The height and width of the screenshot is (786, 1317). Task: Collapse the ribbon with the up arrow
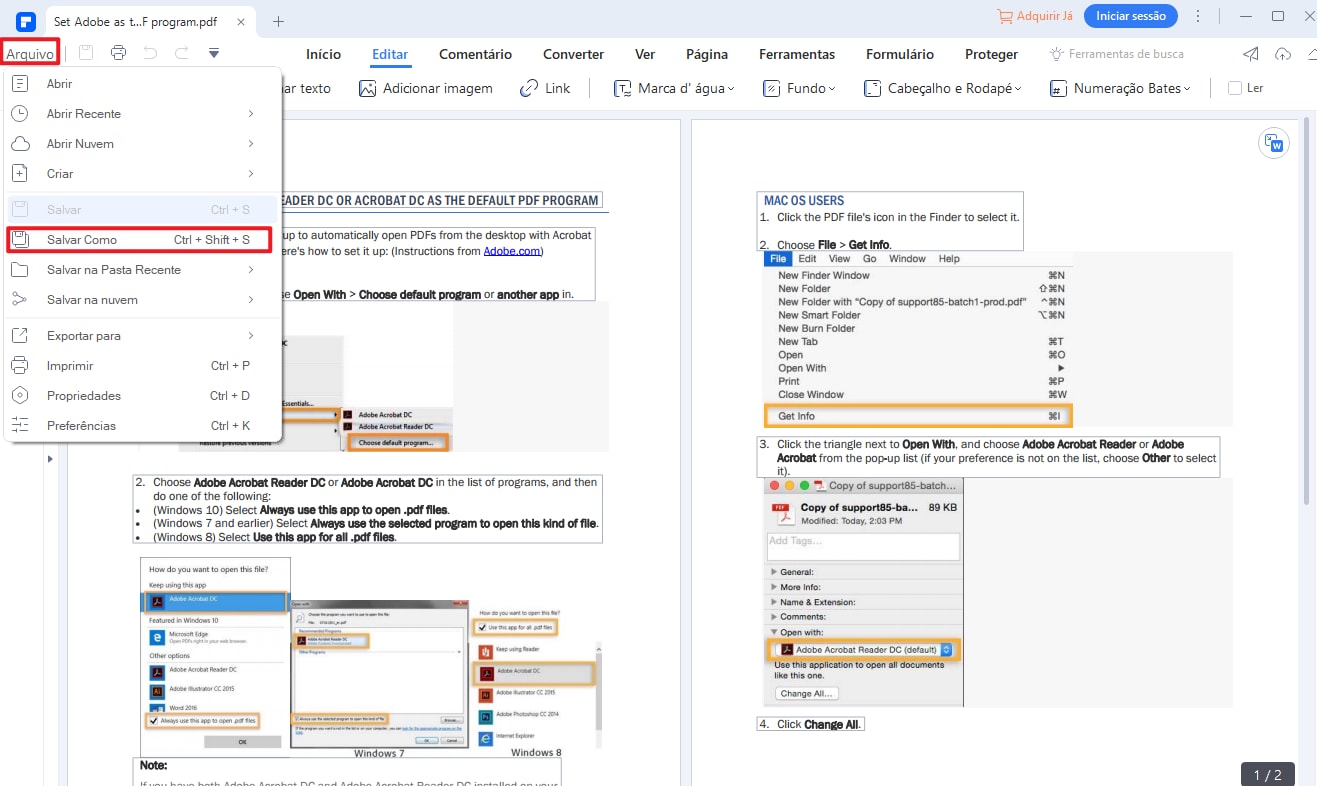[1311, 55]
